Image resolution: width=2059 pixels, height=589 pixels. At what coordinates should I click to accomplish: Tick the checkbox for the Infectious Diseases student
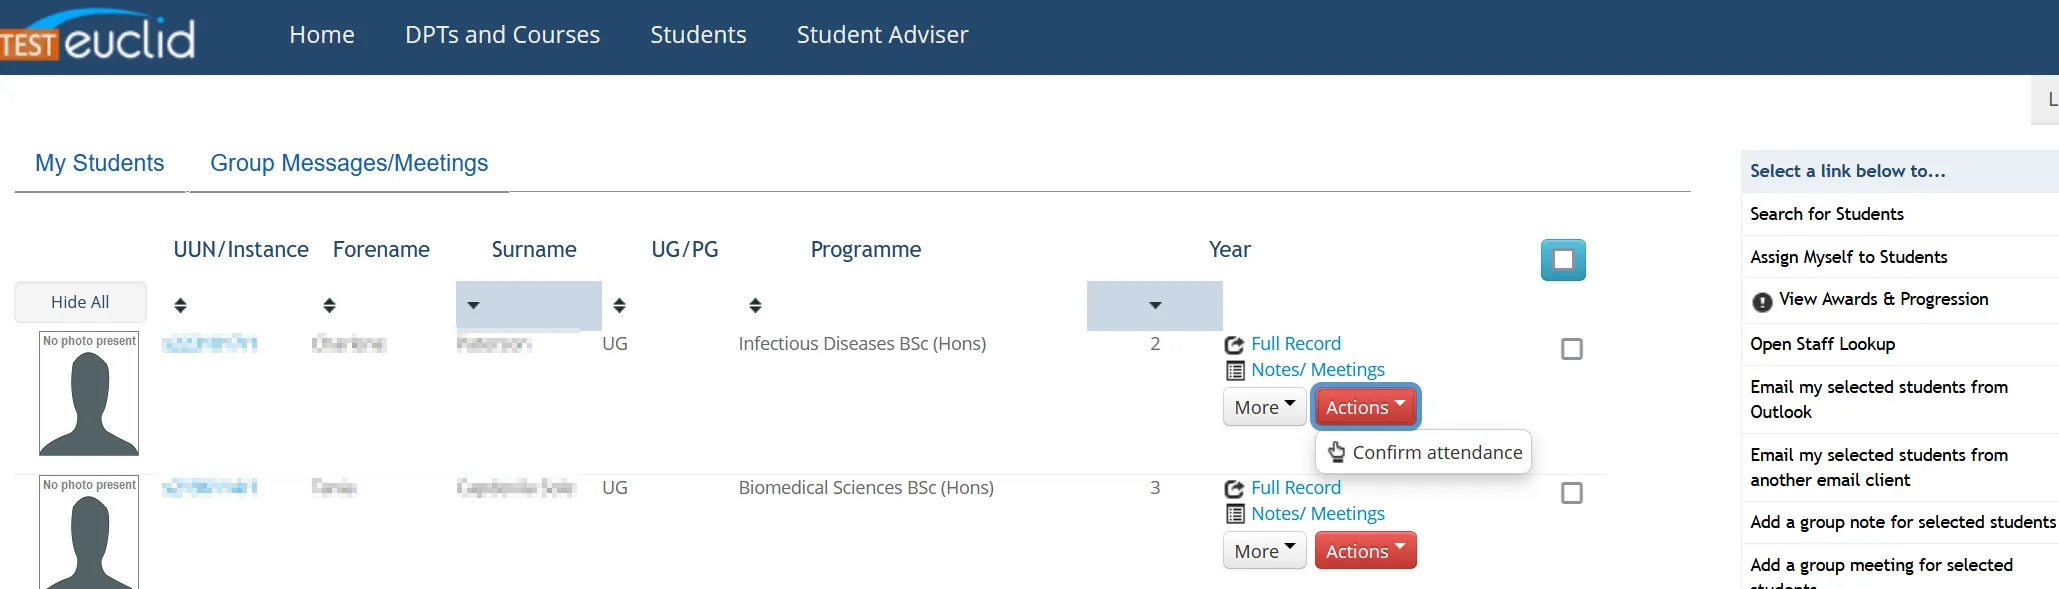click(1572, 349)
